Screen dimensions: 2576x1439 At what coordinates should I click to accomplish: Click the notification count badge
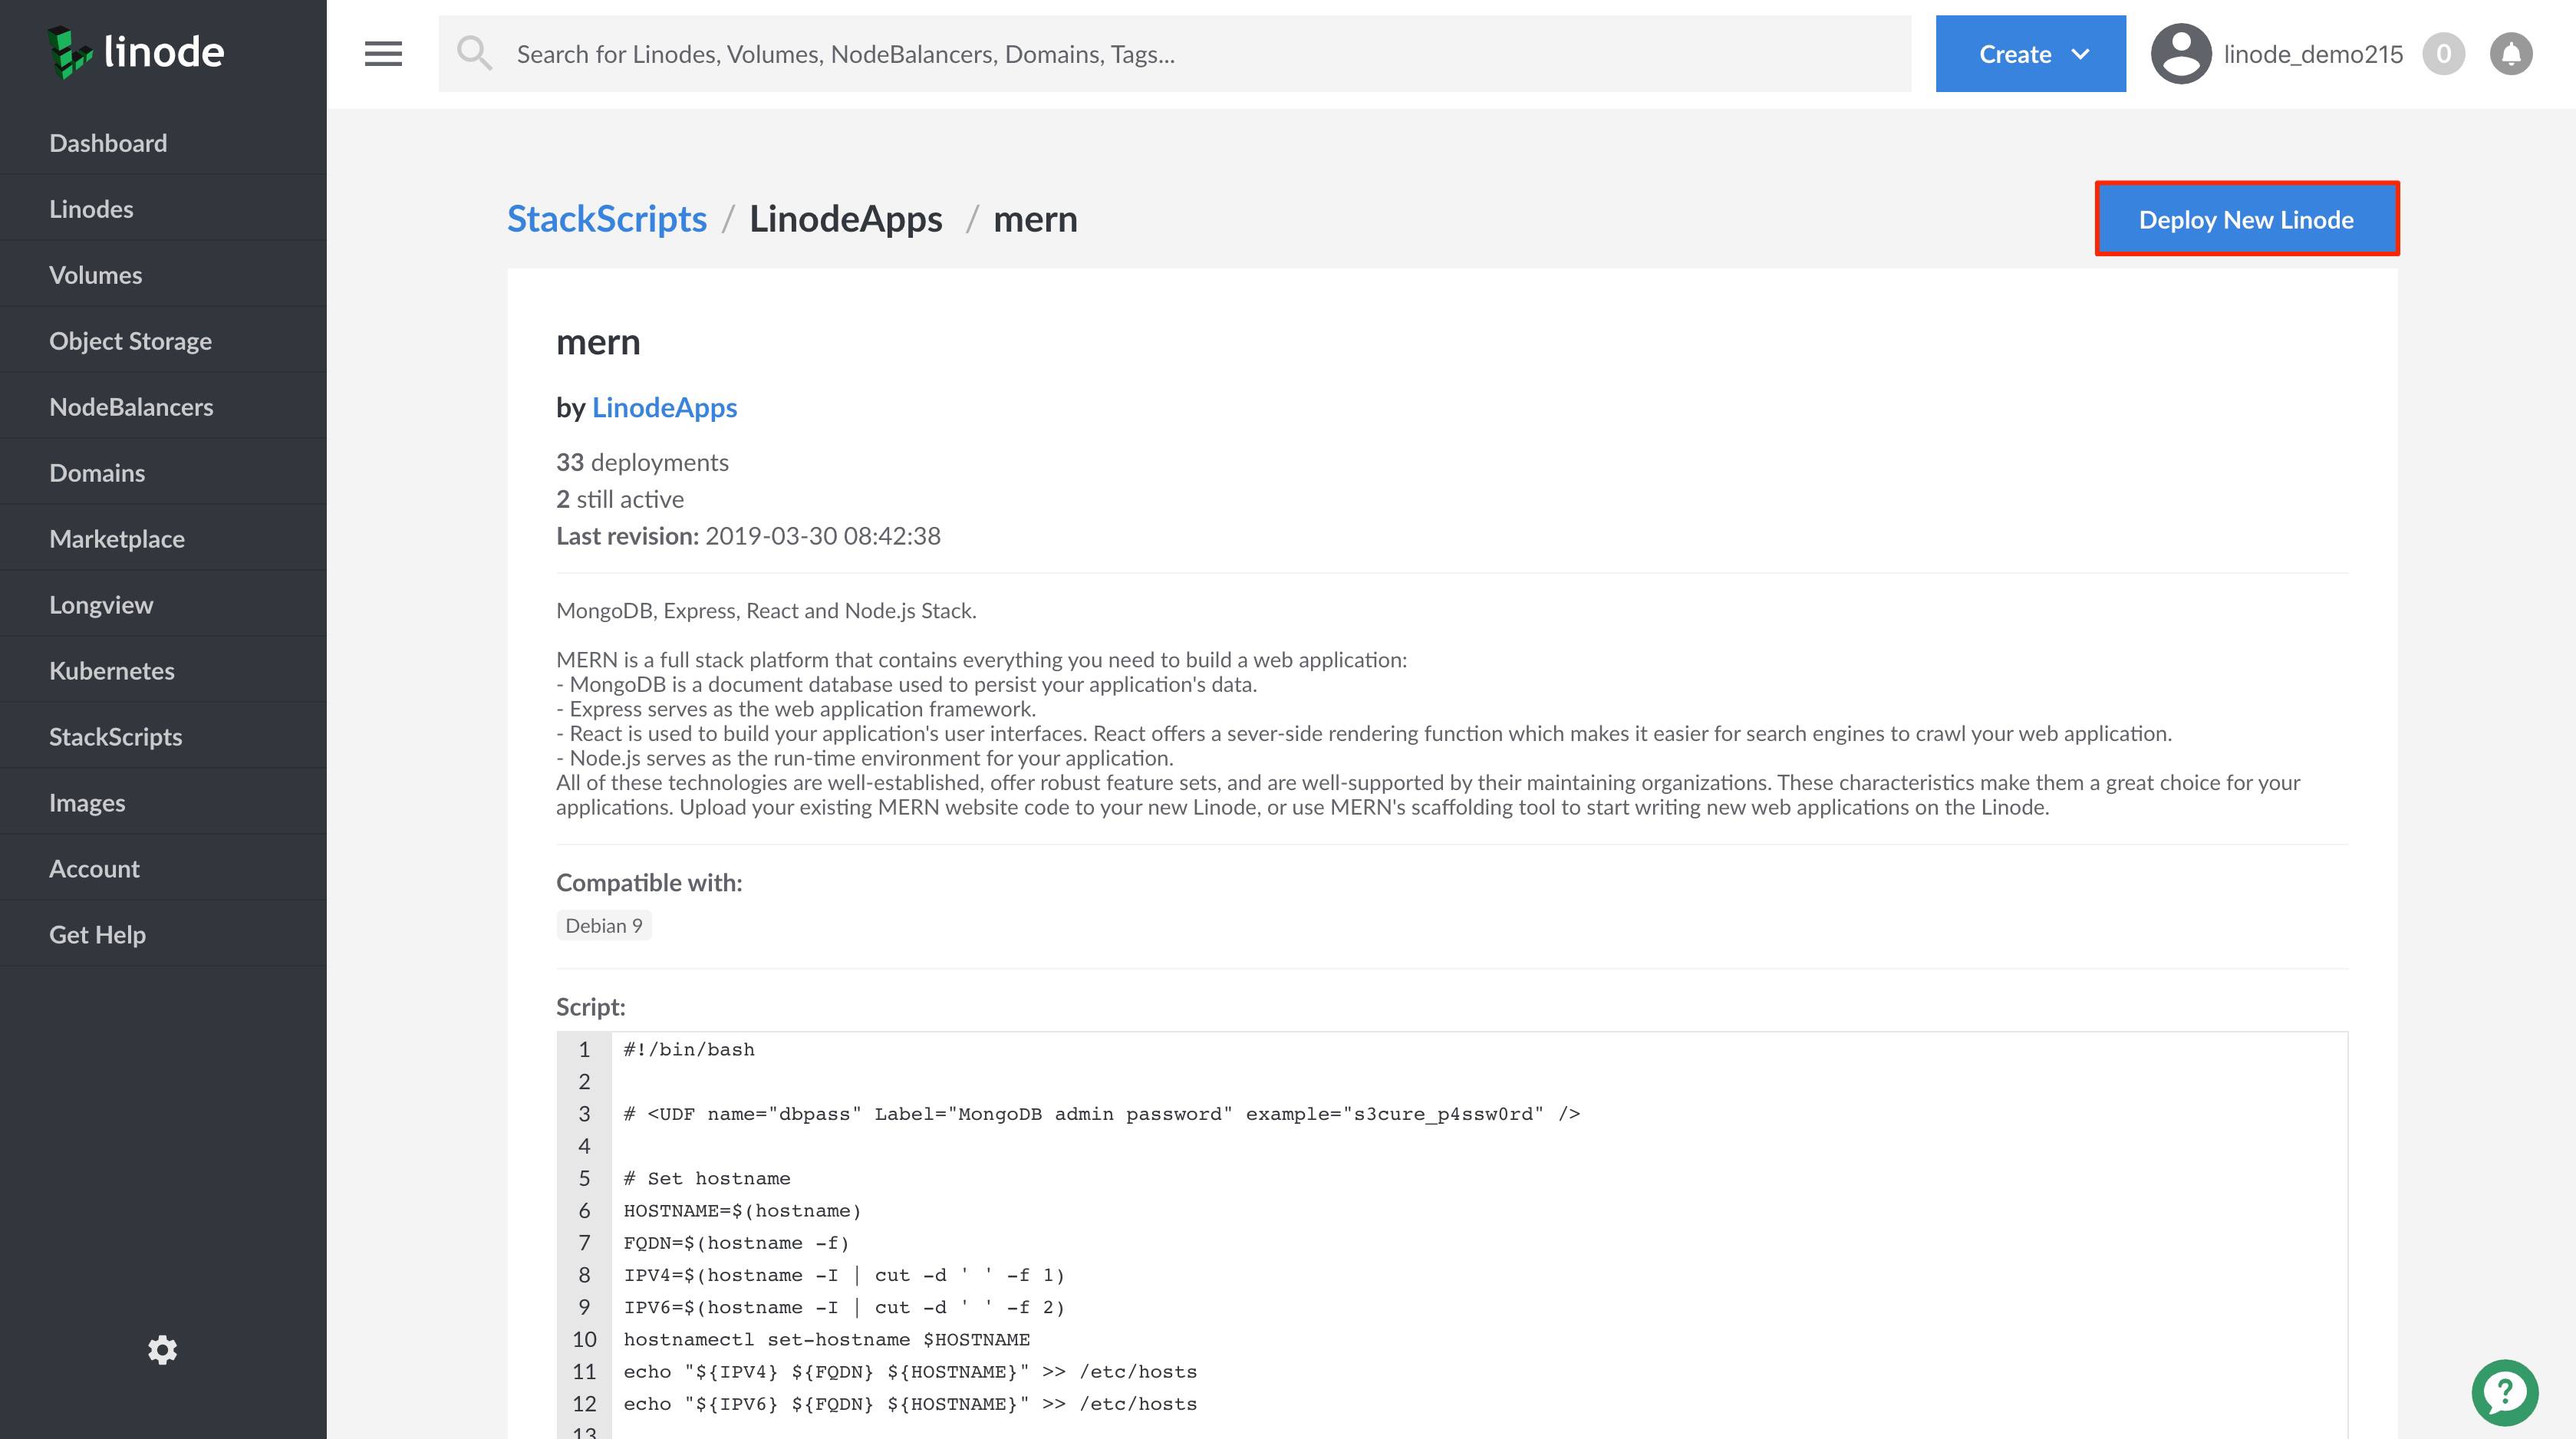(x=2445, y=53)
